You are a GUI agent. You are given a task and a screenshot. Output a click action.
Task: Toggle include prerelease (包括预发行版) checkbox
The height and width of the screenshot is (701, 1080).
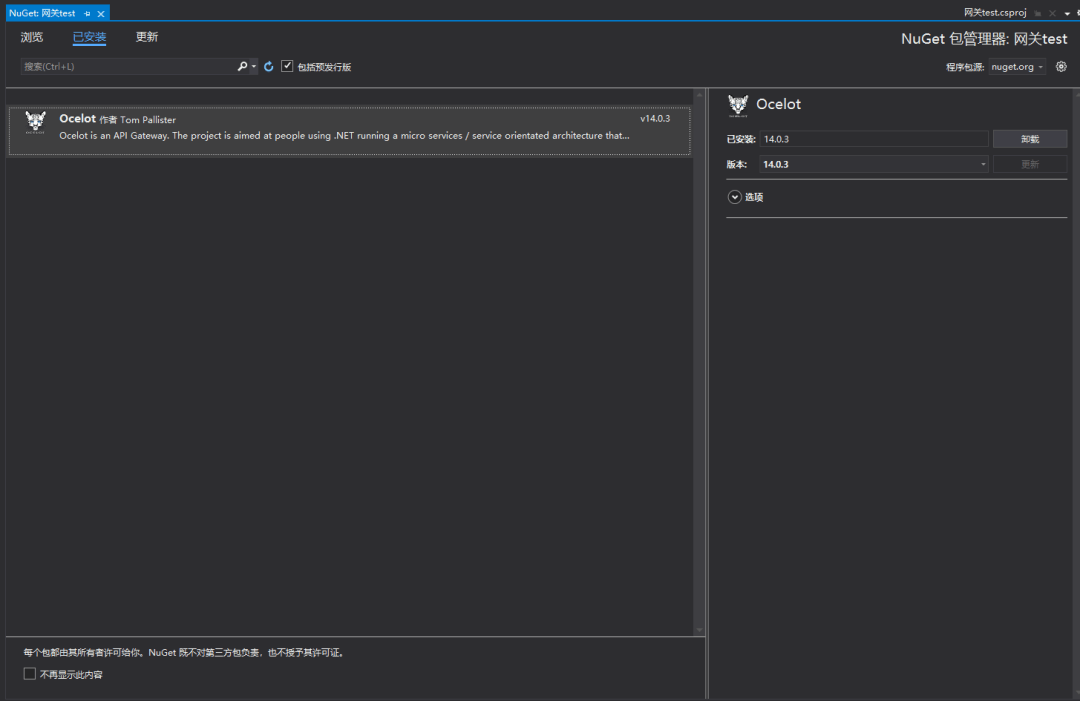[287, 66]
